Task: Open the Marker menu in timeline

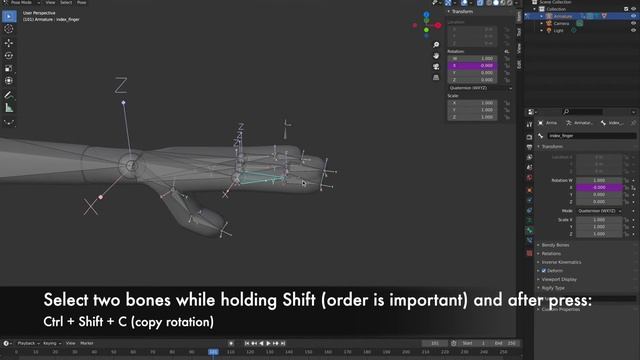Action: point(87,343)
